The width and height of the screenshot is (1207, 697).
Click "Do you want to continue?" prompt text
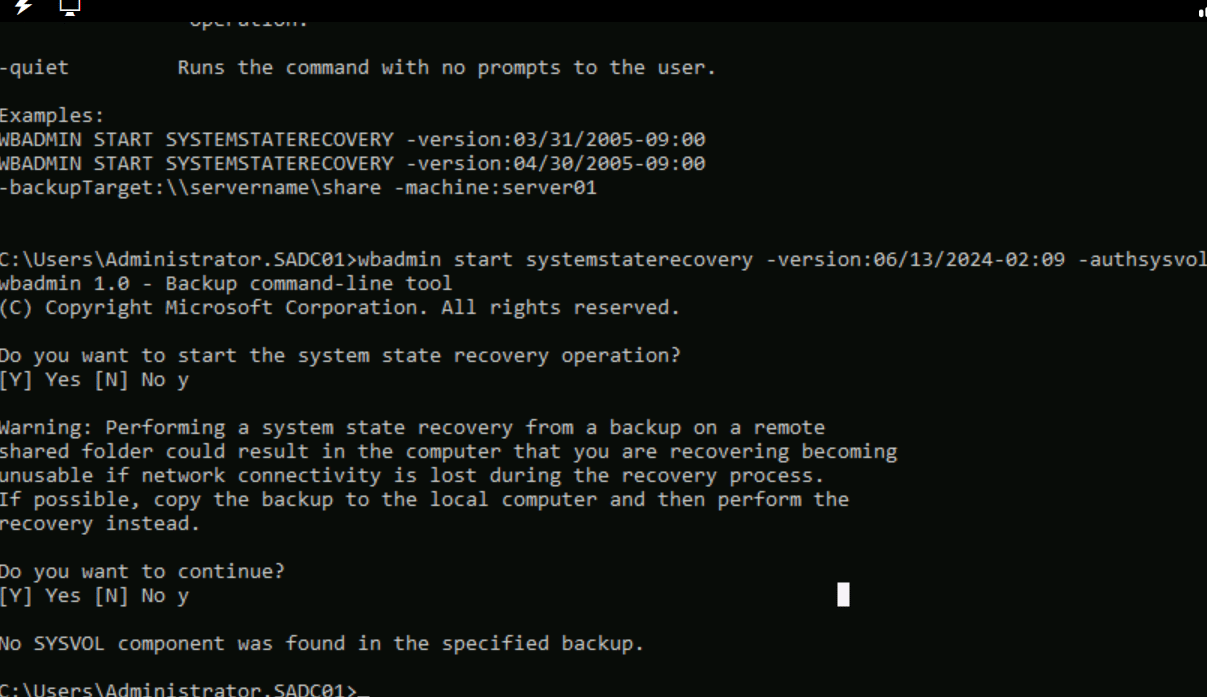pyautogui.click(x=142, y=572)
